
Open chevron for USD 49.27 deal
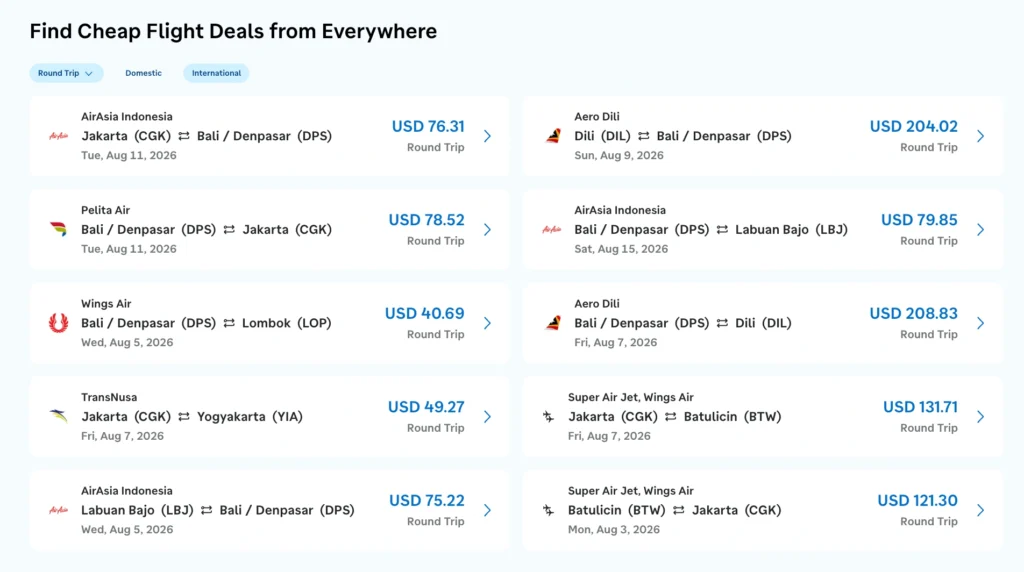(x=487, y=417)
